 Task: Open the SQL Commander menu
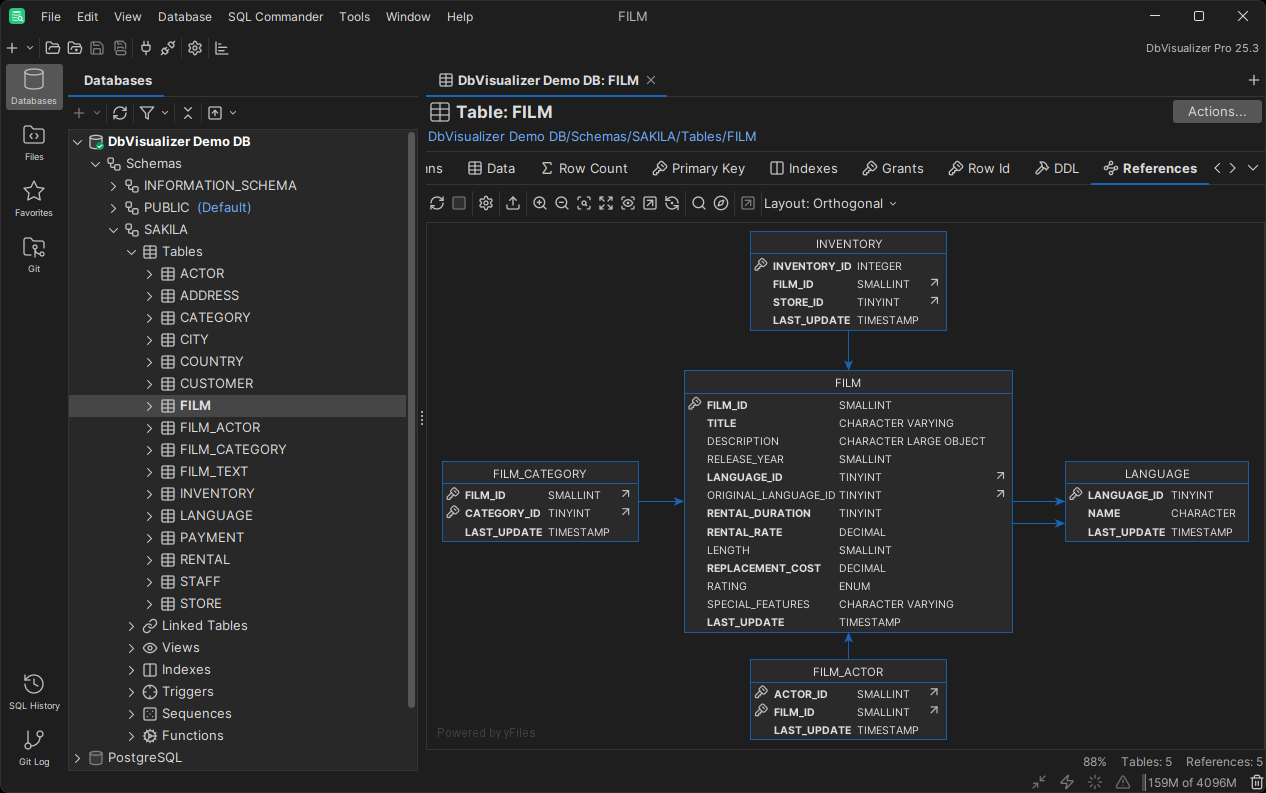275,16
